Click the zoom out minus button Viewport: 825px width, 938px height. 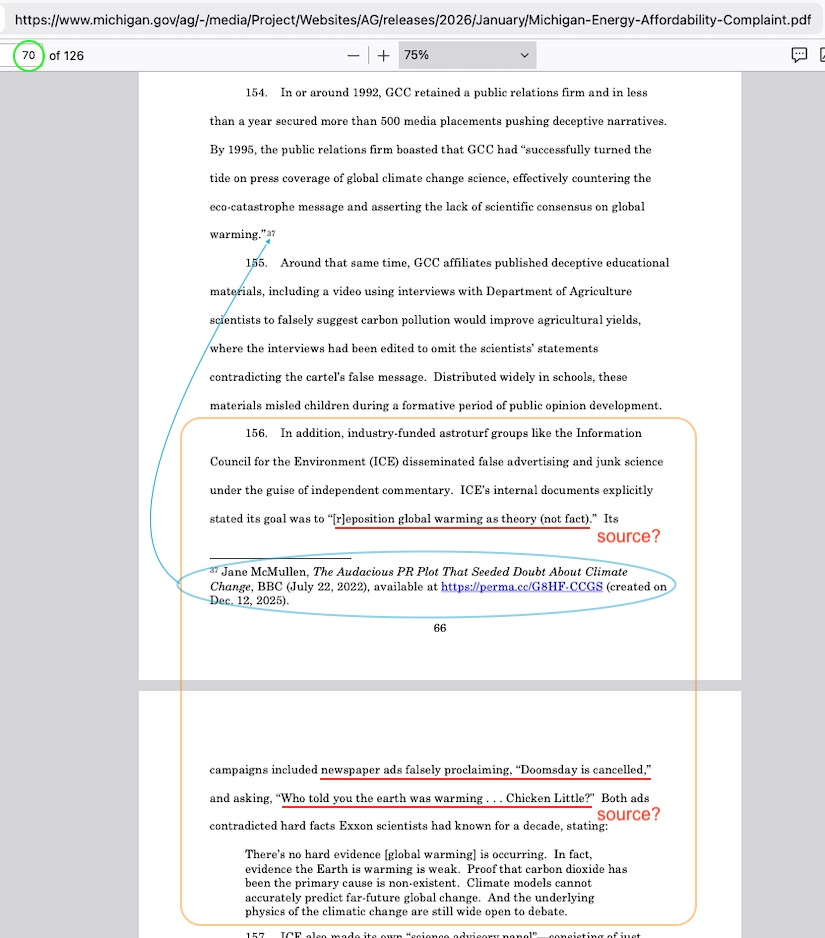click(x=353, y=56)
